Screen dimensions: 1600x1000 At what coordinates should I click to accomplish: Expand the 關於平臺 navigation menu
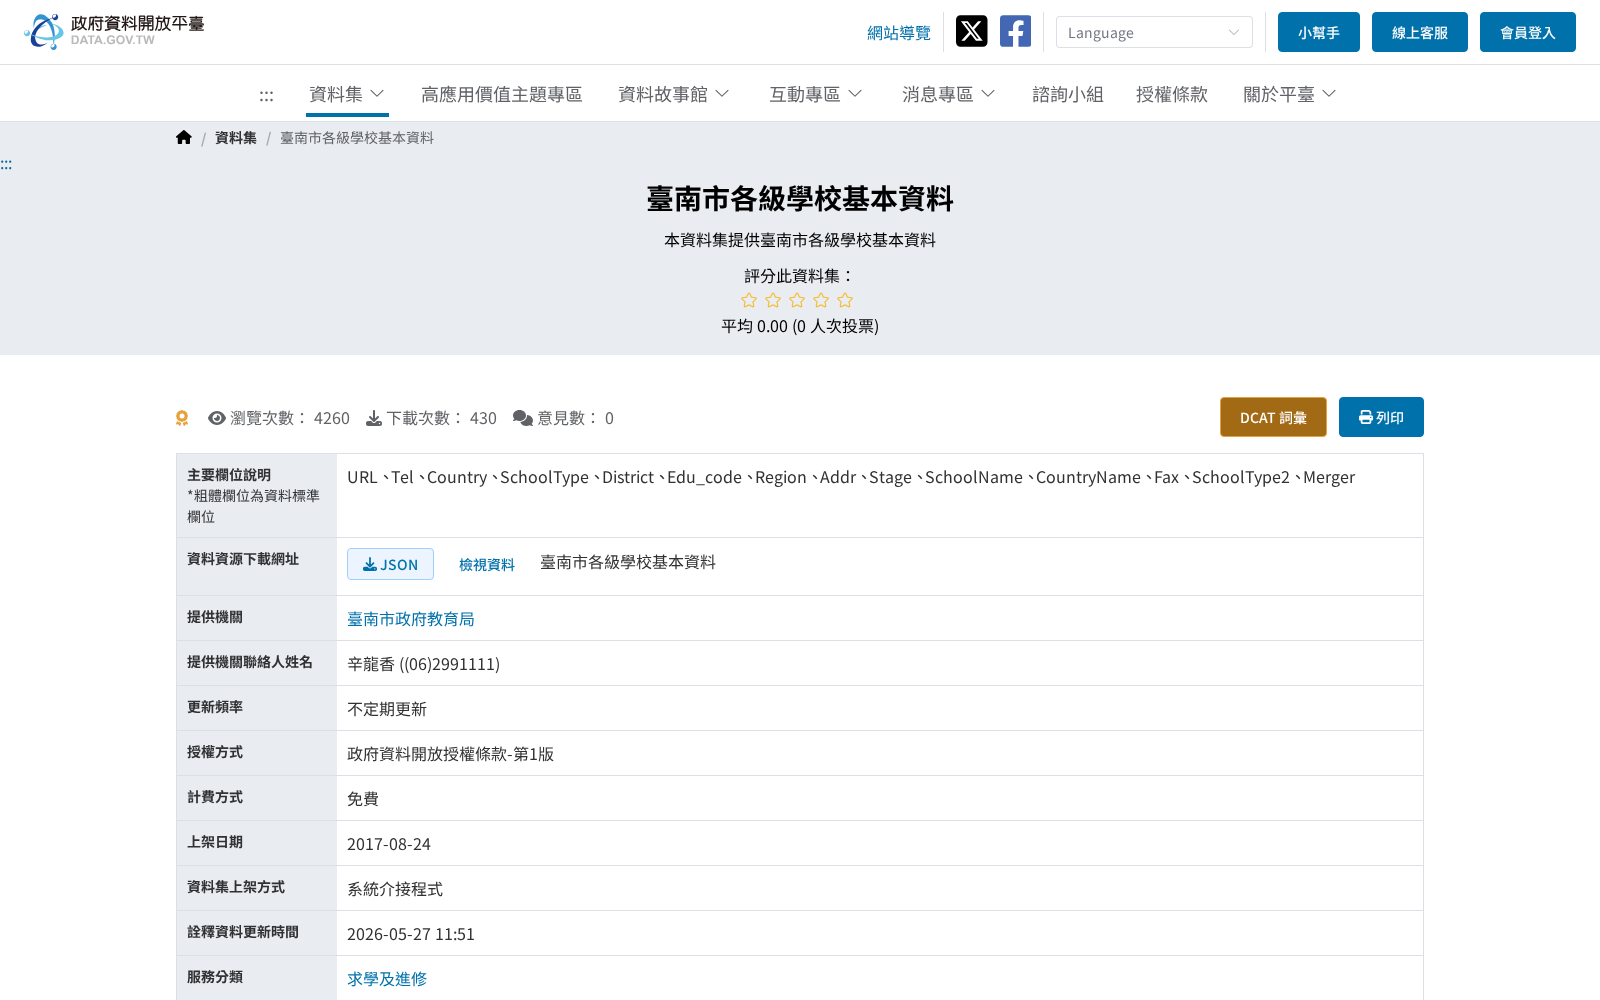click(x=1290, y=94)
